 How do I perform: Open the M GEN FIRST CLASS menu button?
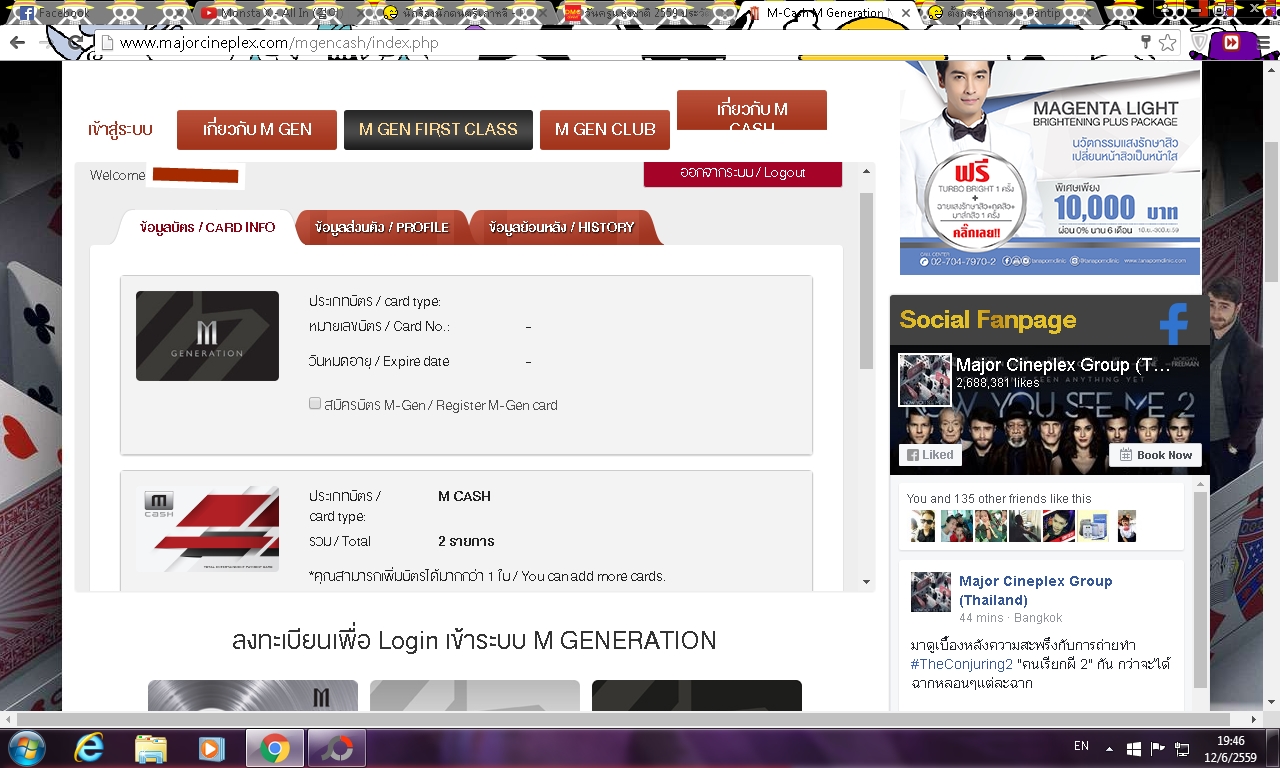(438, 129)
